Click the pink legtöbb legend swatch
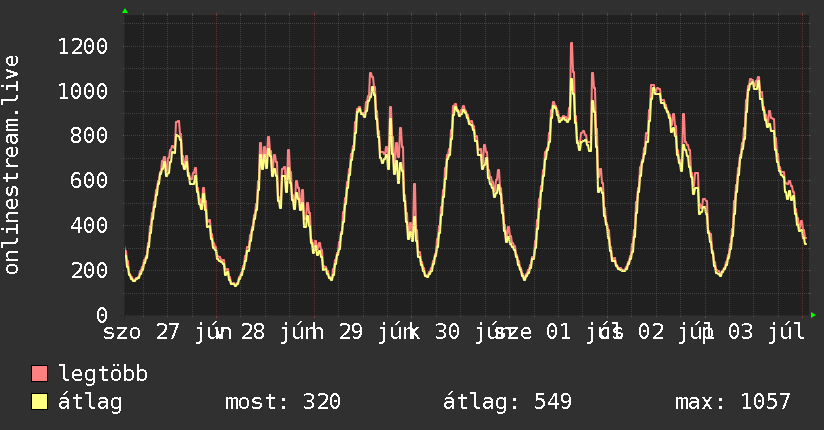This screenshot has width=824, height=430. pos(39,374)
